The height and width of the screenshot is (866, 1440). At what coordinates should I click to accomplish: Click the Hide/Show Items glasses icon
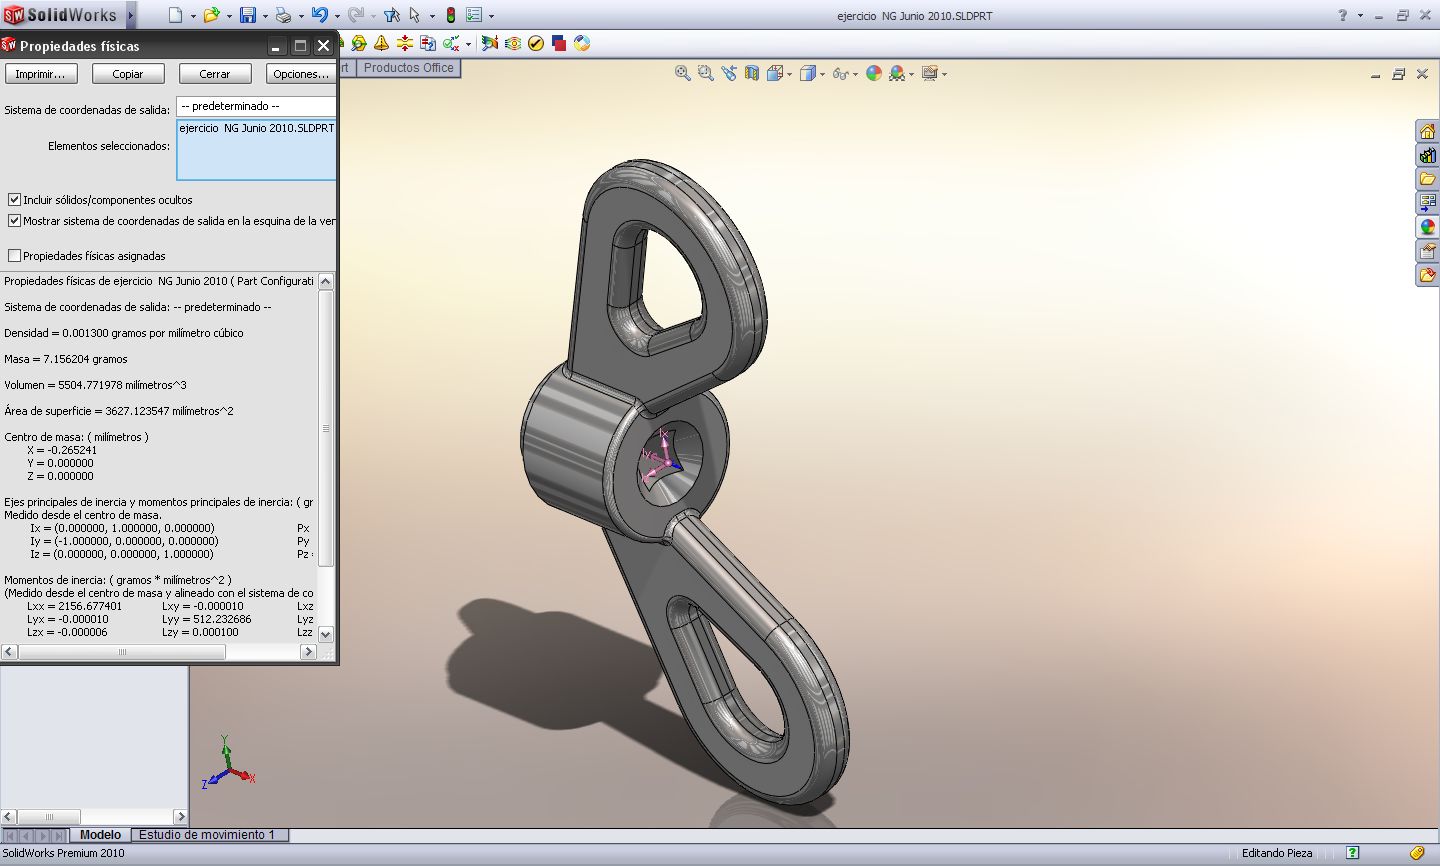[840, 73]
